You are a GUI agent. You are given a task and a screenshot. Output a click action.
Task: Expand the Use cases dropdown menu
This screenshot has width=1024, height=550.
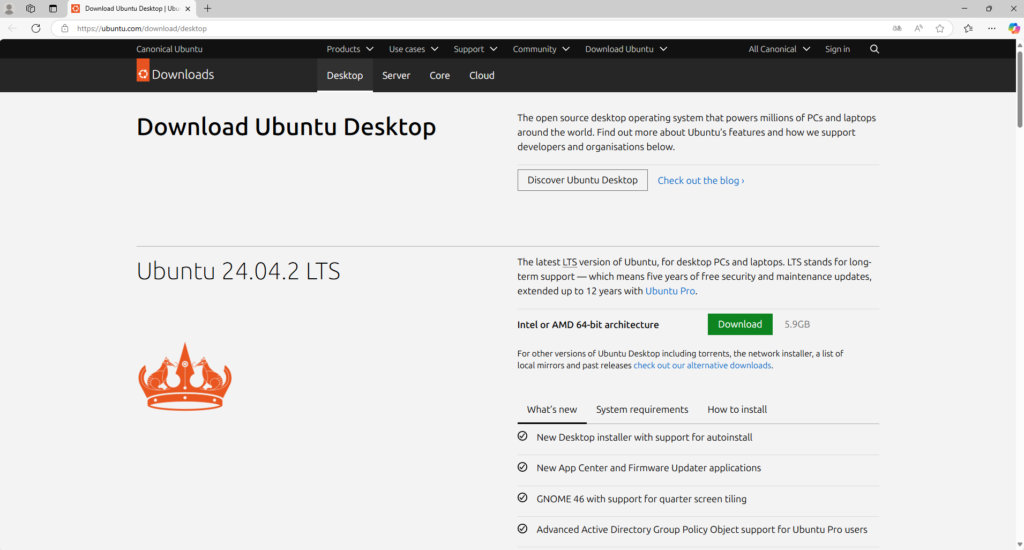click(x=413, y=49)
